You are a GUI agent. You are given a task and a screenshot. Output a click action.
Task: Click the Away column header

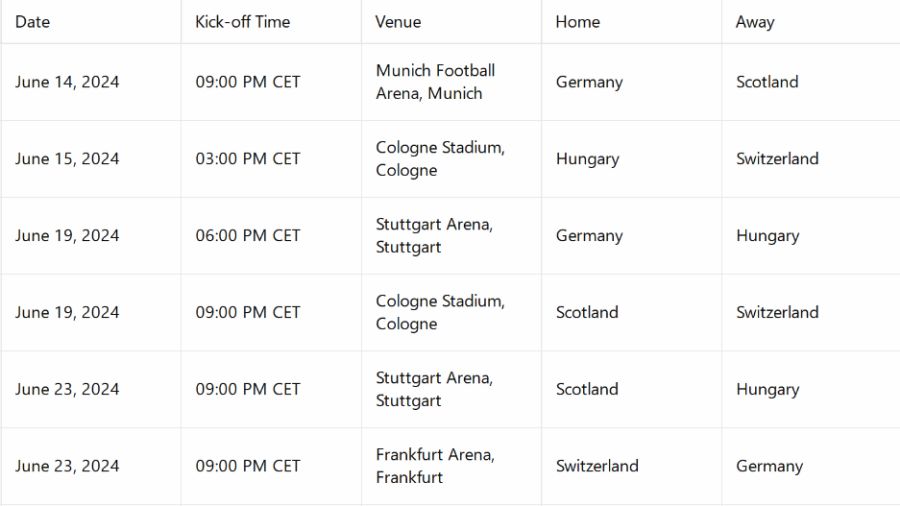pos(755,22)
